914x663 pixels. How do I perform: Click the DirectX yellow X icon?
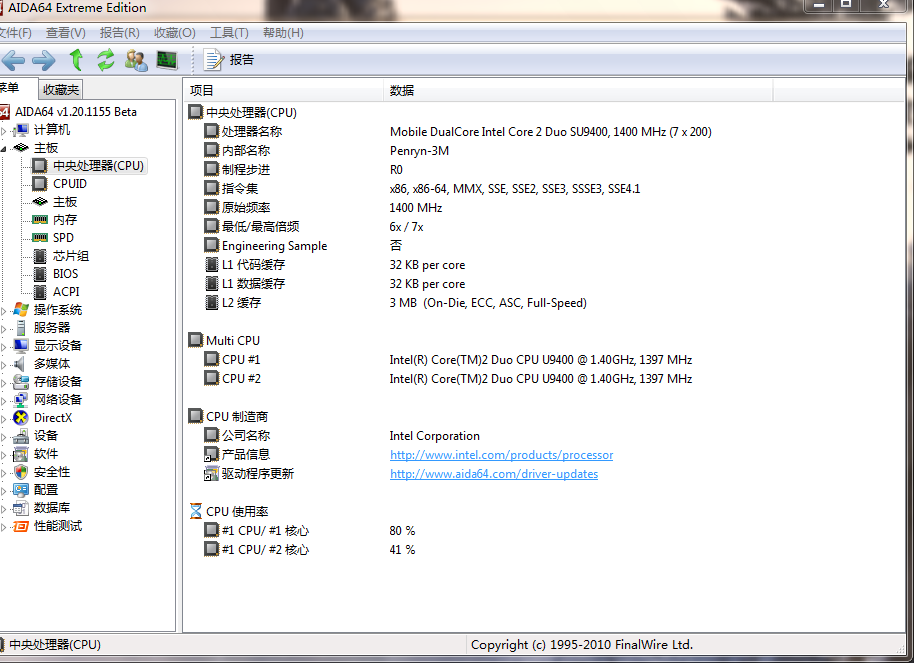pos(21,418)
